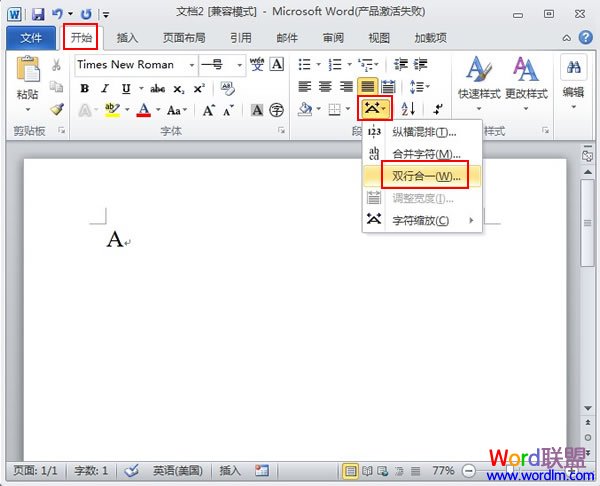This screenshot has height=486, width=600.
Task: Center align the text
Action: (325, 86)
